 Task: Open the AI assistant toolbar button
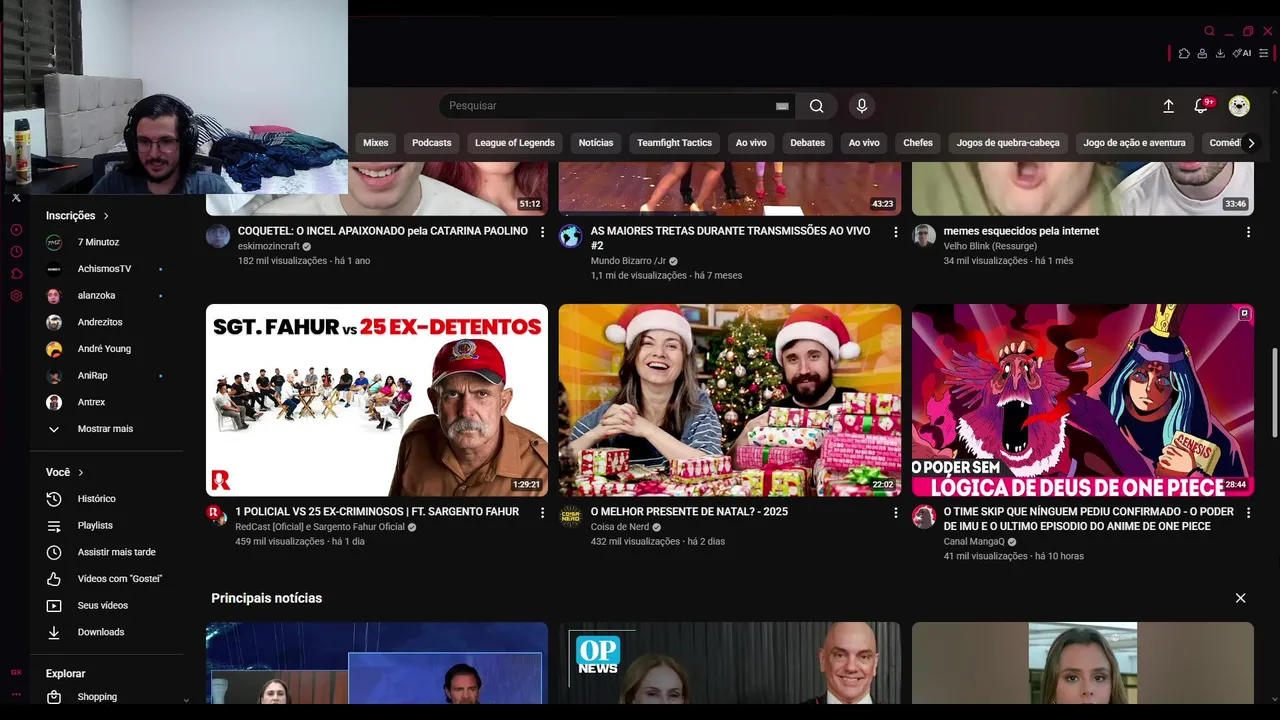(x=1242, y=53)
